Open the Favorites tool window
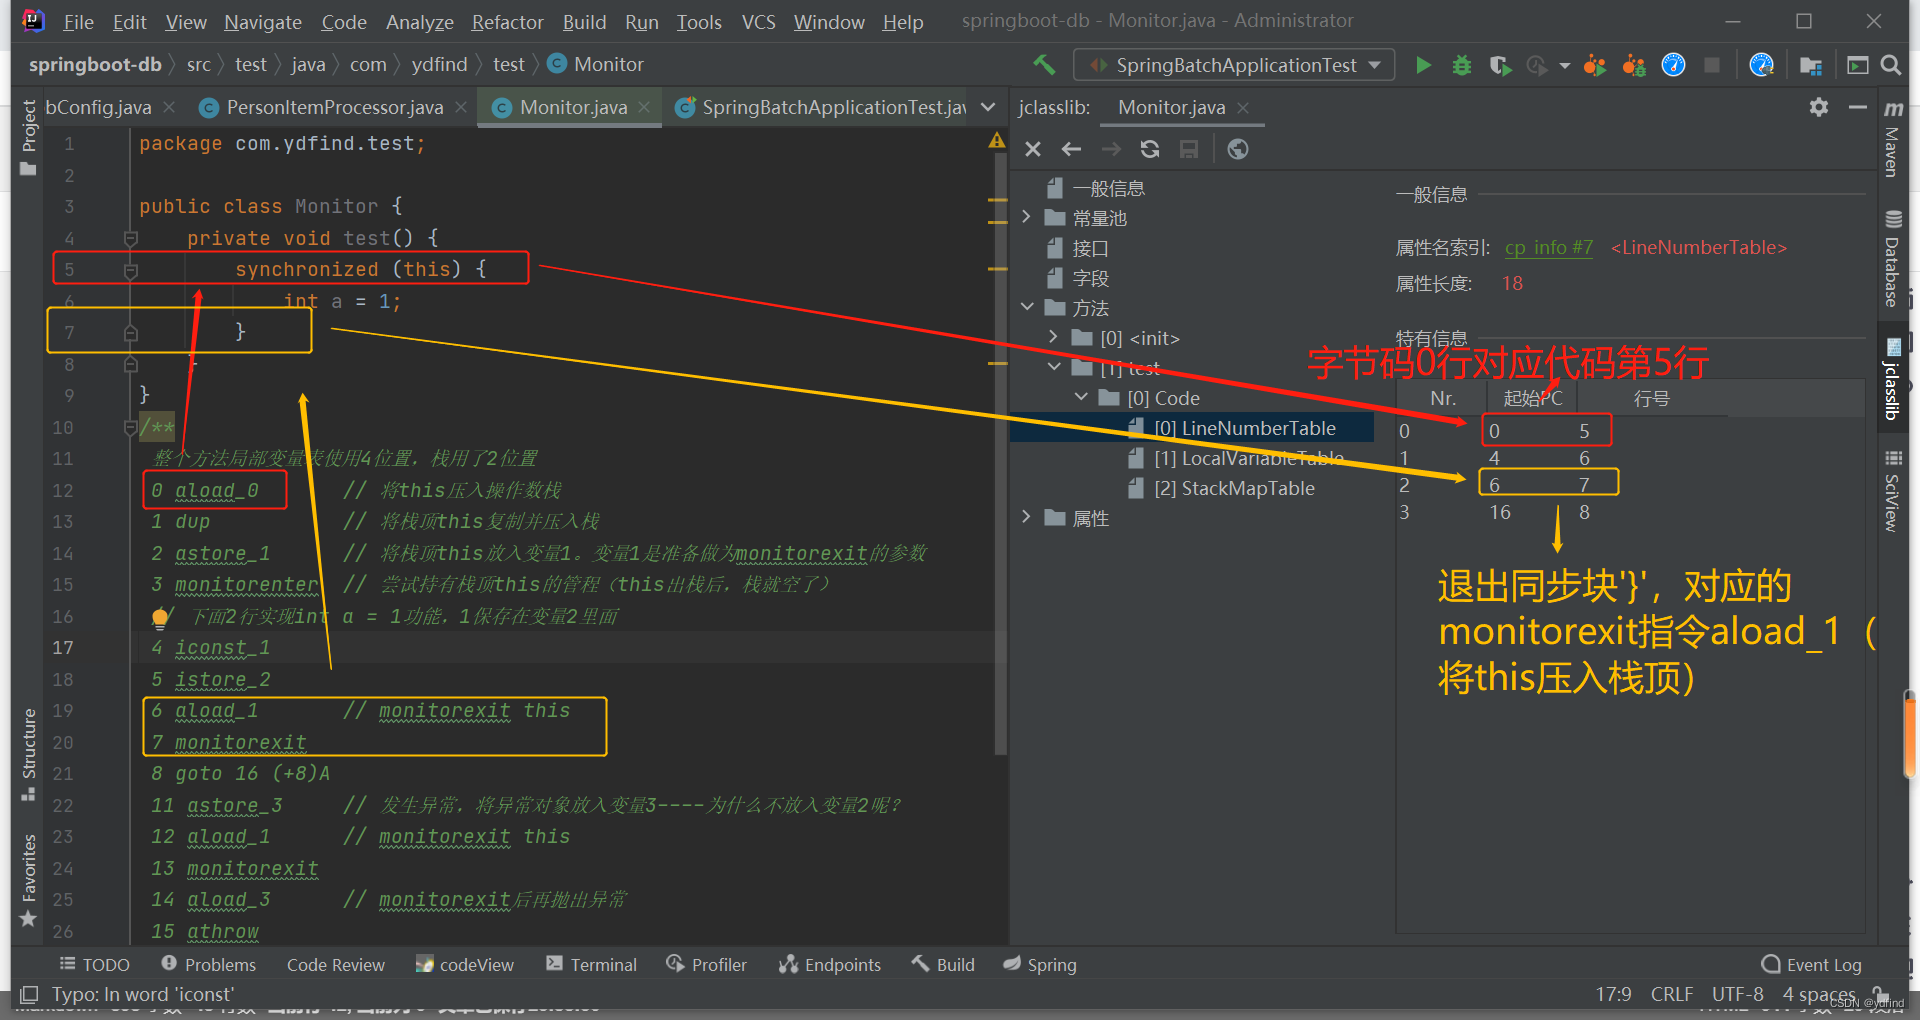Screen dimensions: 1920x1020 tap(28, 880)
